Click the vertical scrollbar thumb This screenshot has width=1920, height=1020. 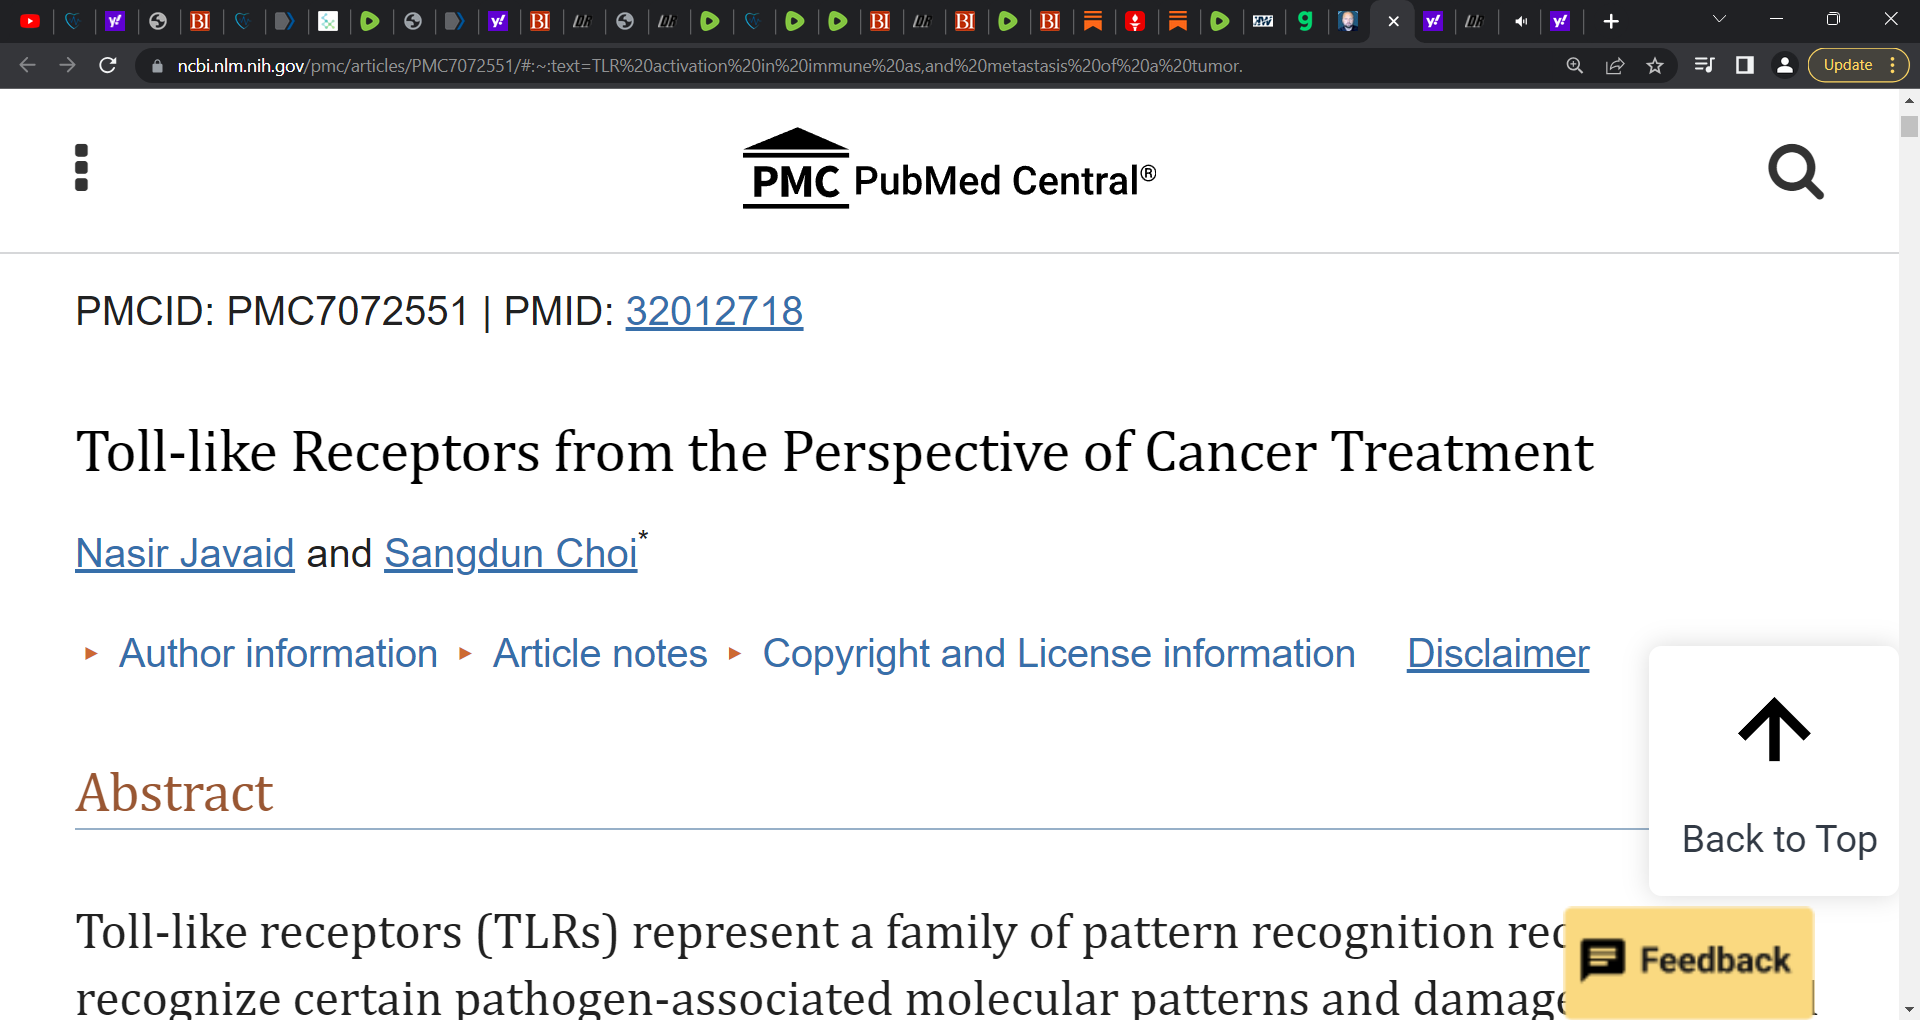click(x=1909, y=127)
